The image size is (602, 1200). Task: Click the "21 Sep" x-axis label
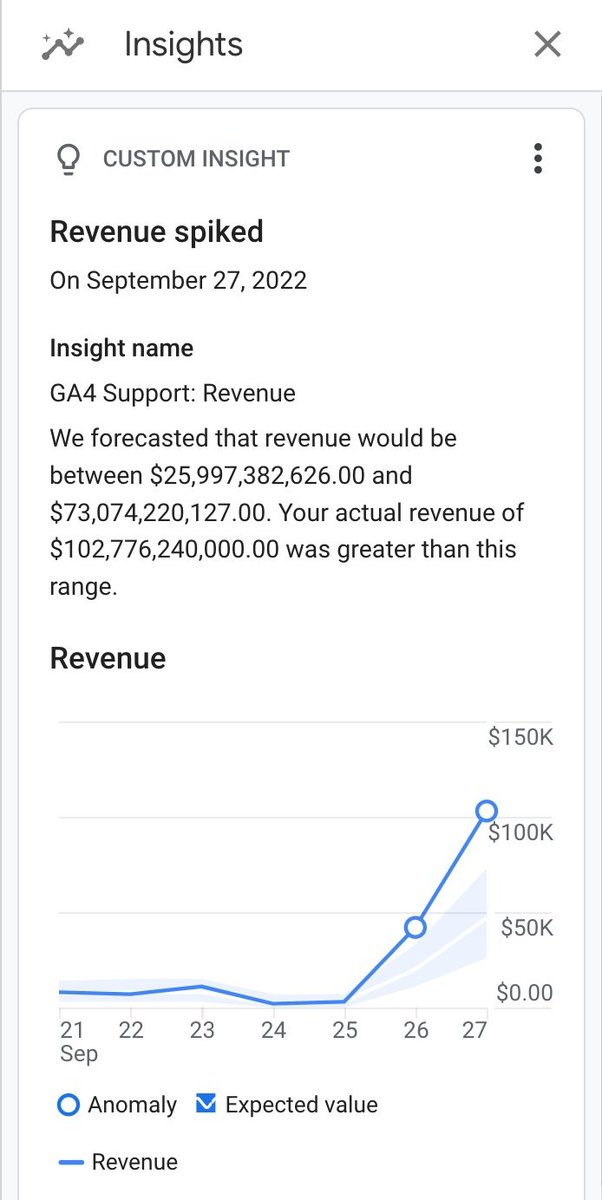77,1041
